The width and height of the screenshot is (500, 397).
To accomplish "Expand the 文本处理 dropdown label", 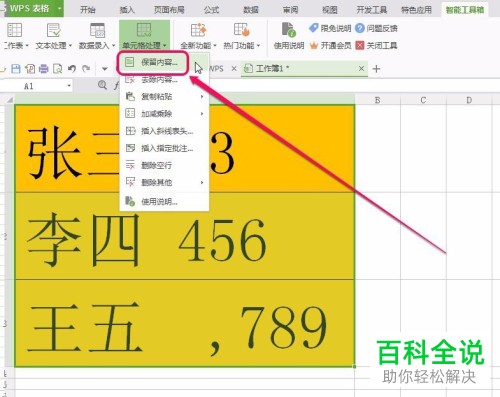I will coord(54,45).
